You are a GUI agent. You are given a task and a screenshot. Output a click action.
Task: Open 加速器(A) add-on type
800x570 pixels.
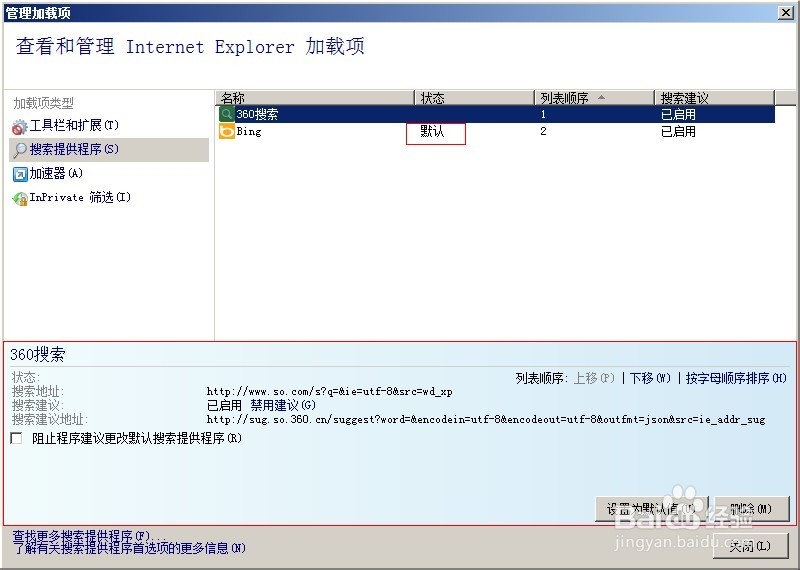pyautogui.click(x=56, y=173)
